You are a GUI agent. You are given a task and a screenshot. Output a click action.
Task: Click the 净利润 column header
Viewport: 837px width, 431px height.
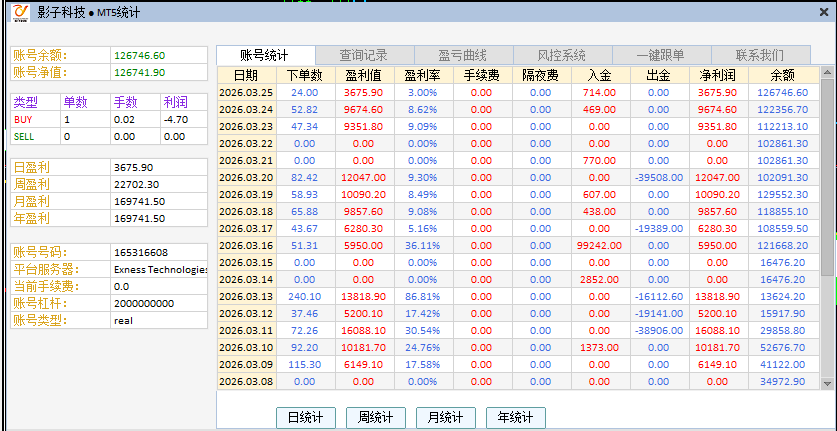click(x=718, y=75)
